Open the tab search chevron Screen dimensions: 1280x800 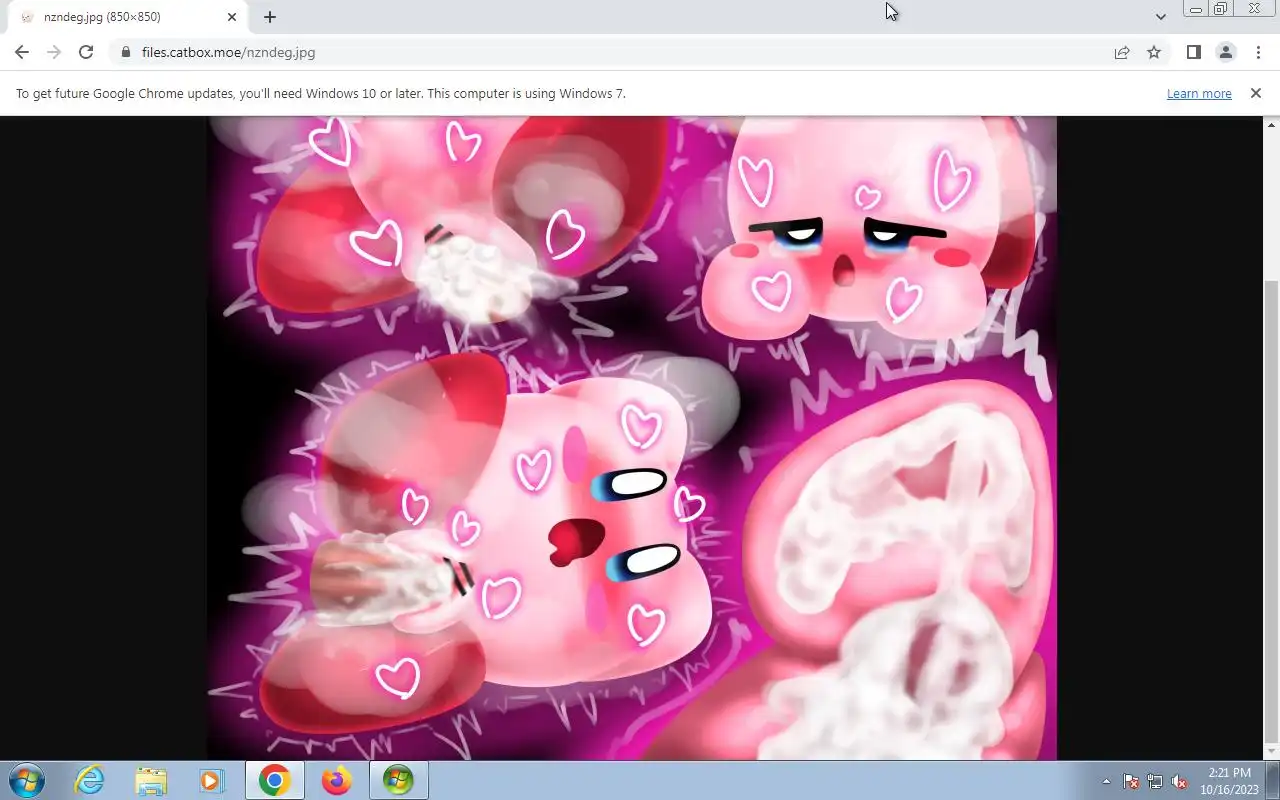(1160, 17)
